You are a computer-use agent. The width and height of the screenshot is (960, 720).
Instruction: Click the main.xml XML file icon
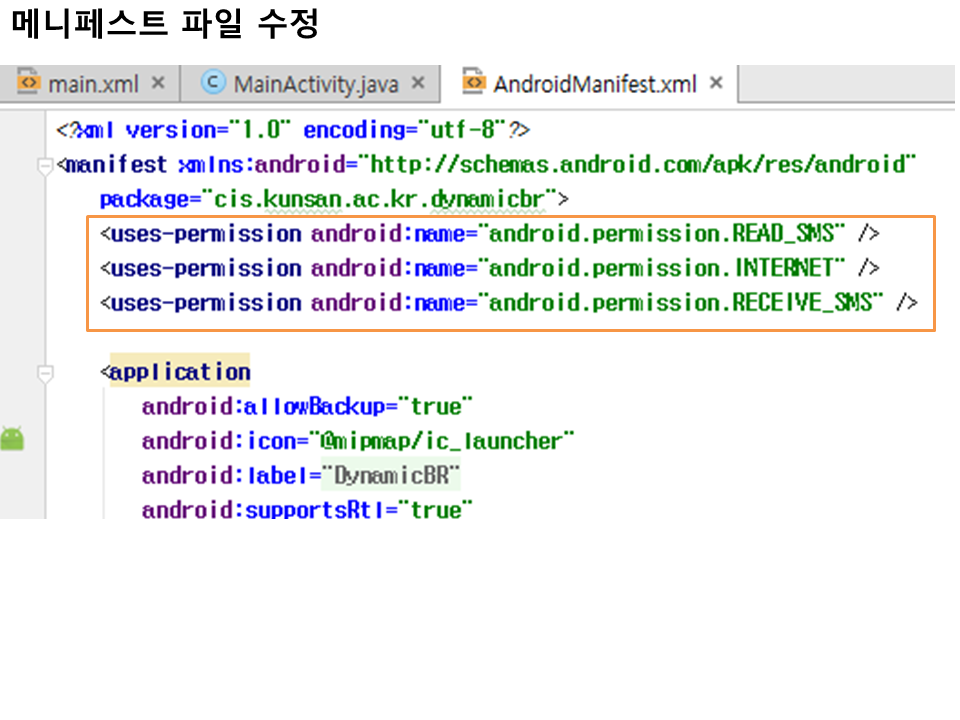click(30, 83)
